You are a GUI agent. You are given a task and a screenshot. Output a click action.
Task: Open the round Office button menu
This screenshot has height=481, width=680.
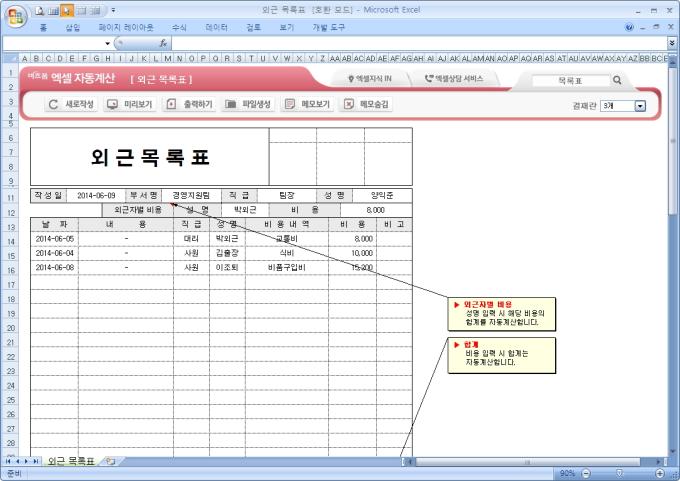pyautogui.click(x=16, y=16)
